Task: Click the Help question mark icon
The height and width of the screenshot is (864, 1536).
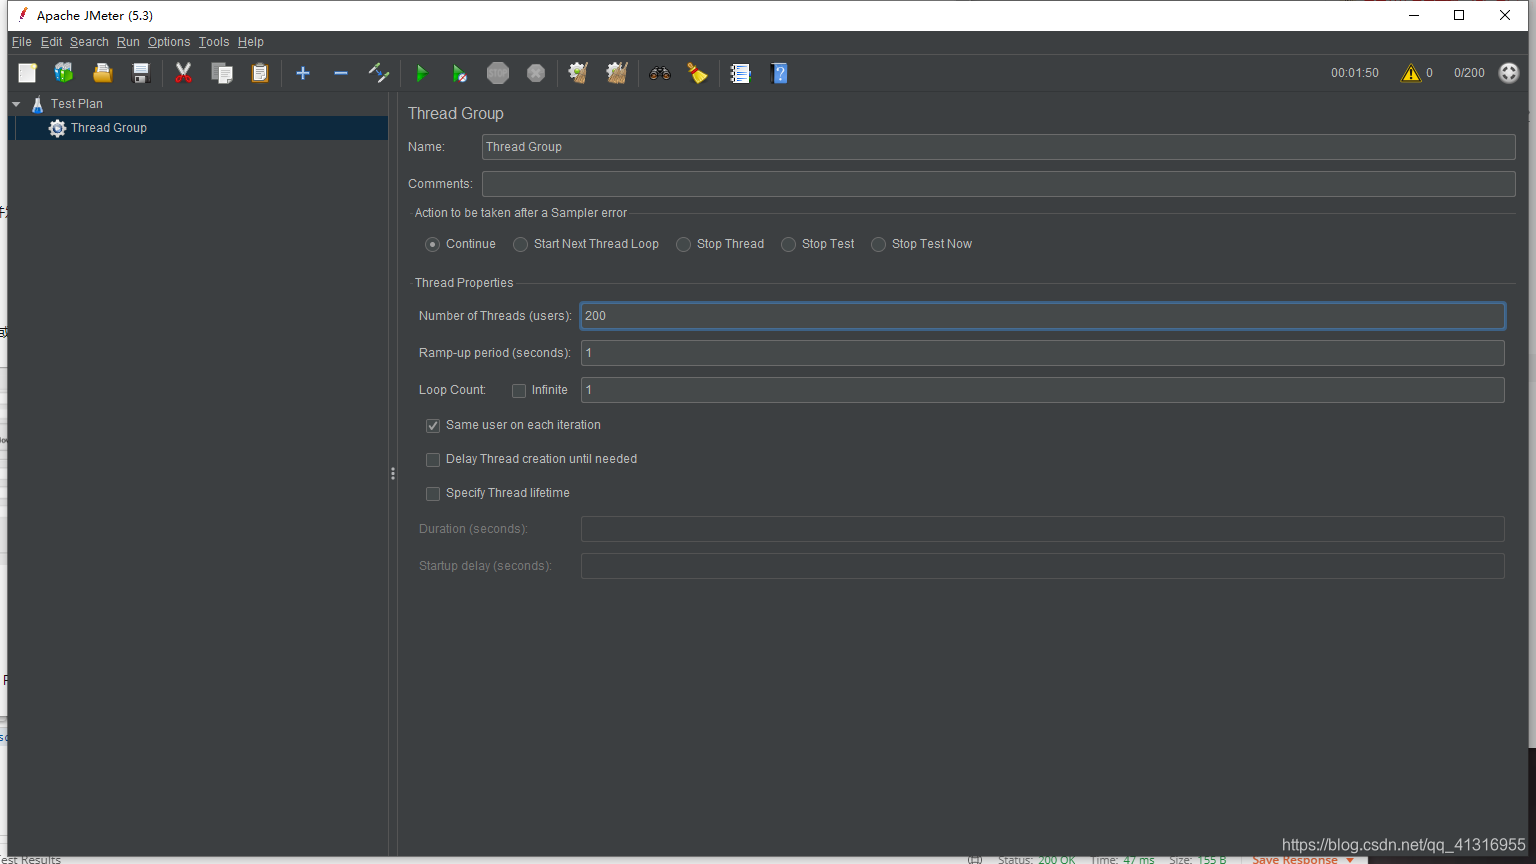Action: tap(779, 73)
